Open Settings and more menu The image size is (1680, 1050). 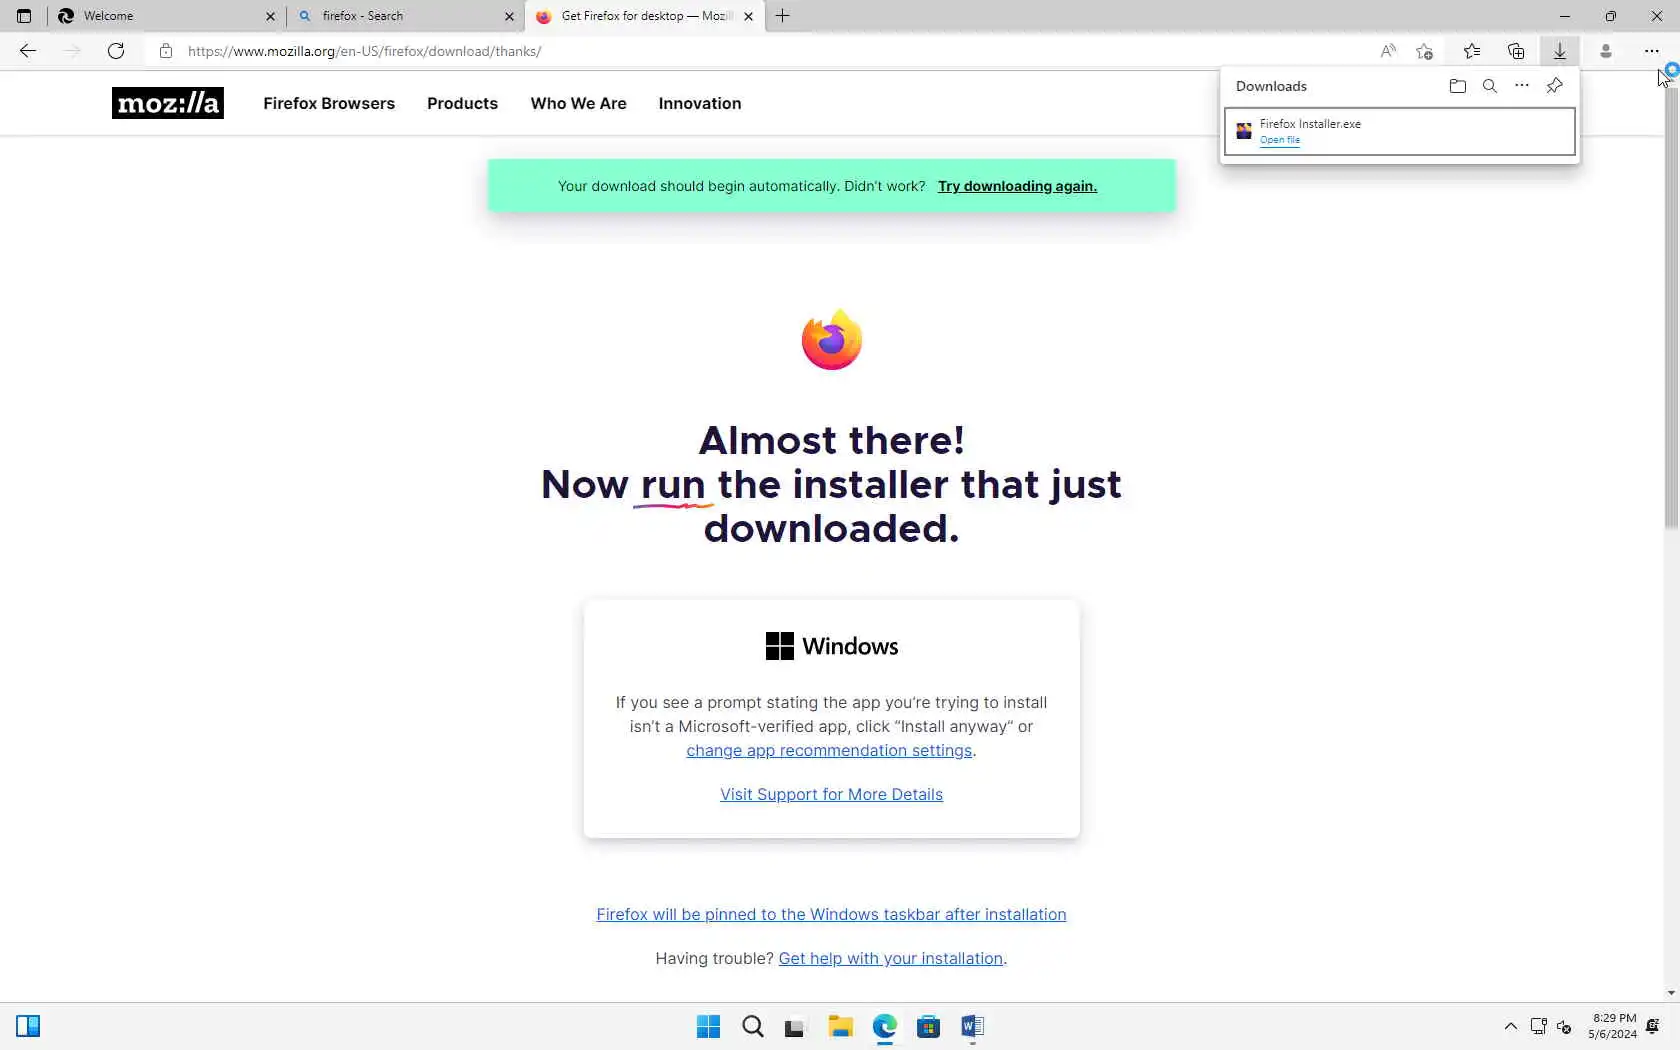(x=1652, y=51)
